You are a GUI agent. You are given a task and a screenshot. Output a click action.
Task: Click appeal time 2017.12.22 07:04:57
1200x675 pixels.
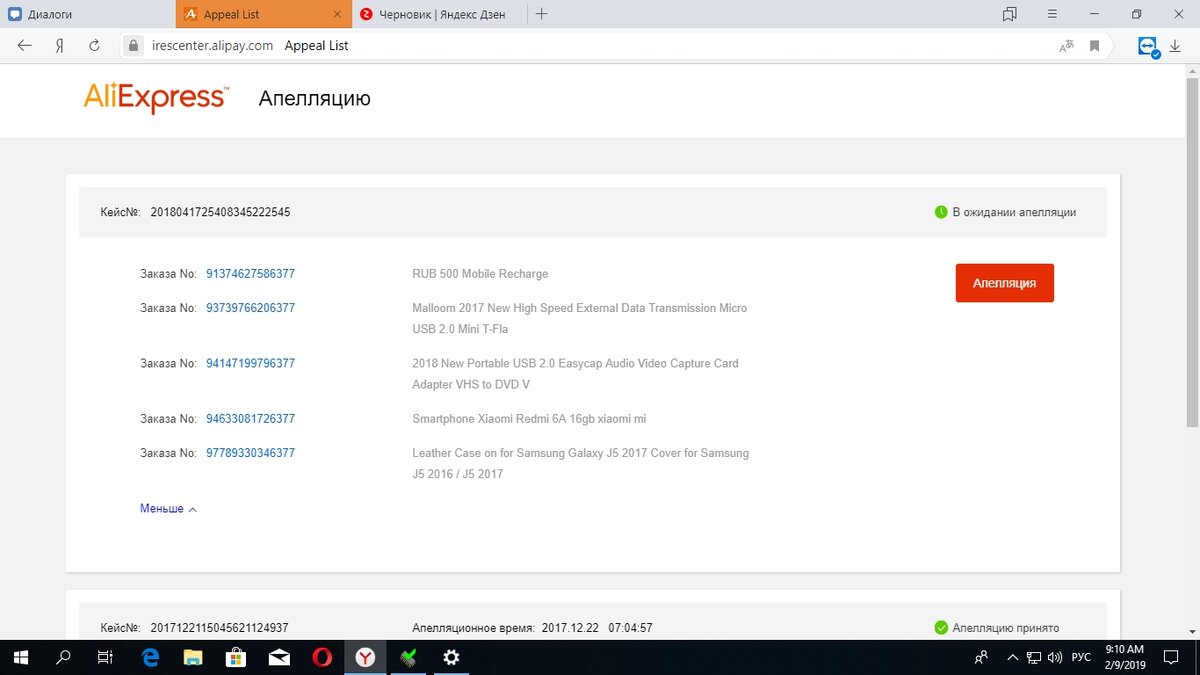click(597, 628)
